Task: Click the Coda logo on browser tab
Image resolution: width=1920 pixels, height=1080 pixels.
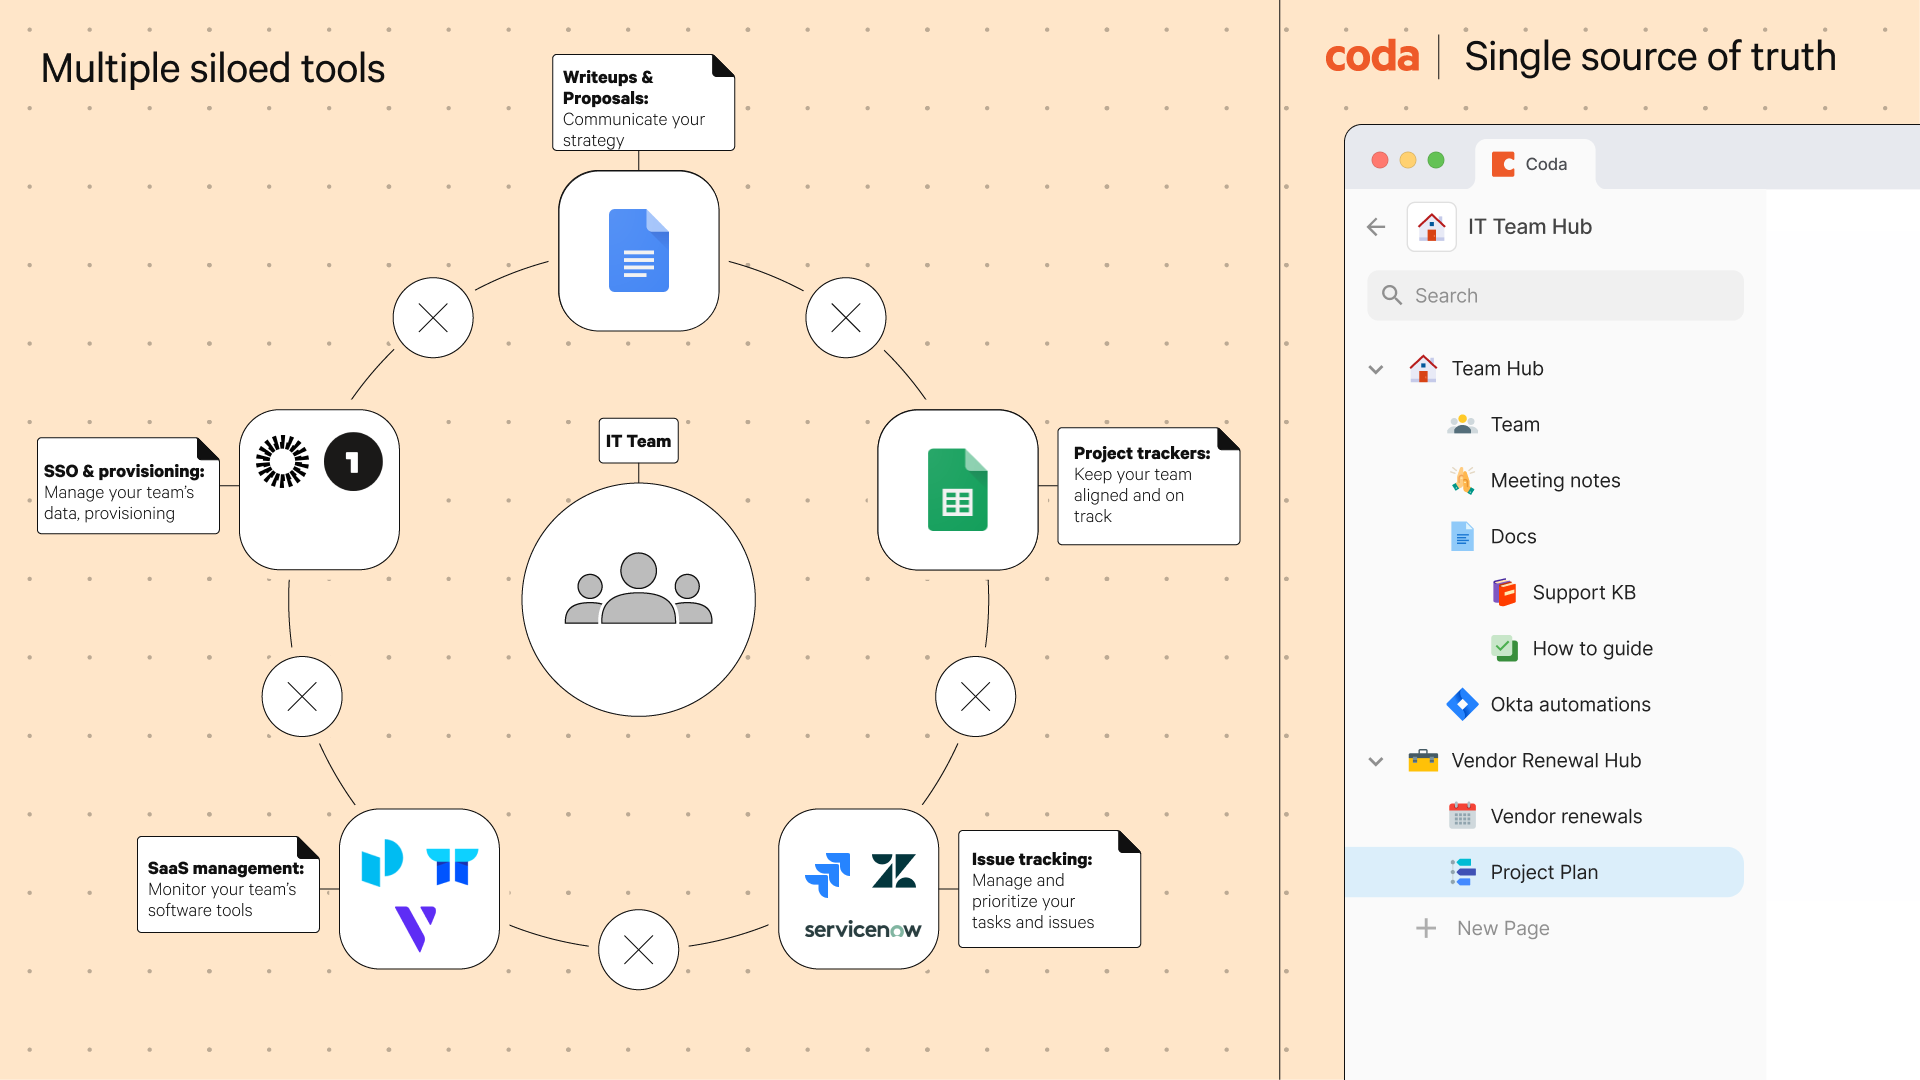Action: [1503, 164]
